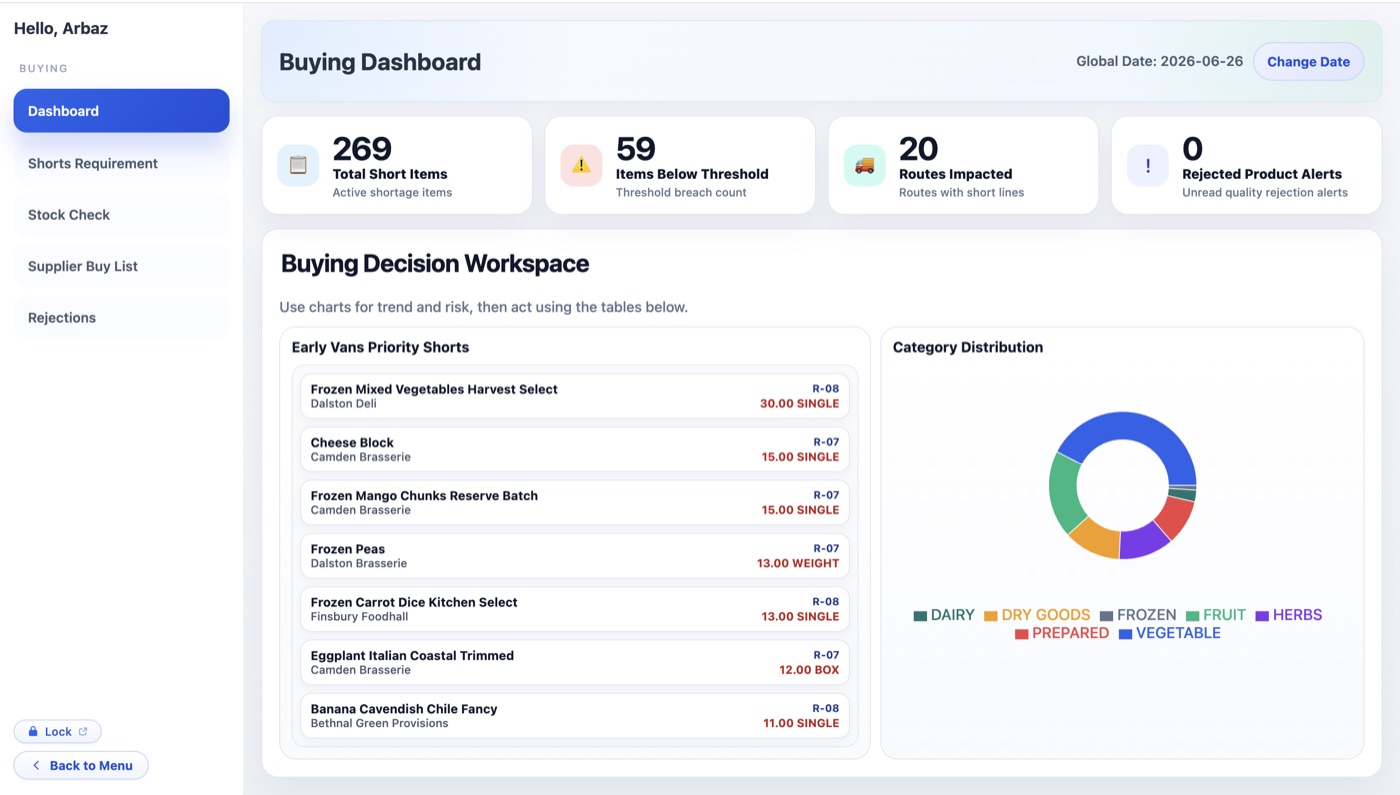Toggle the FRUIT legend swatch

point(1193,616)
